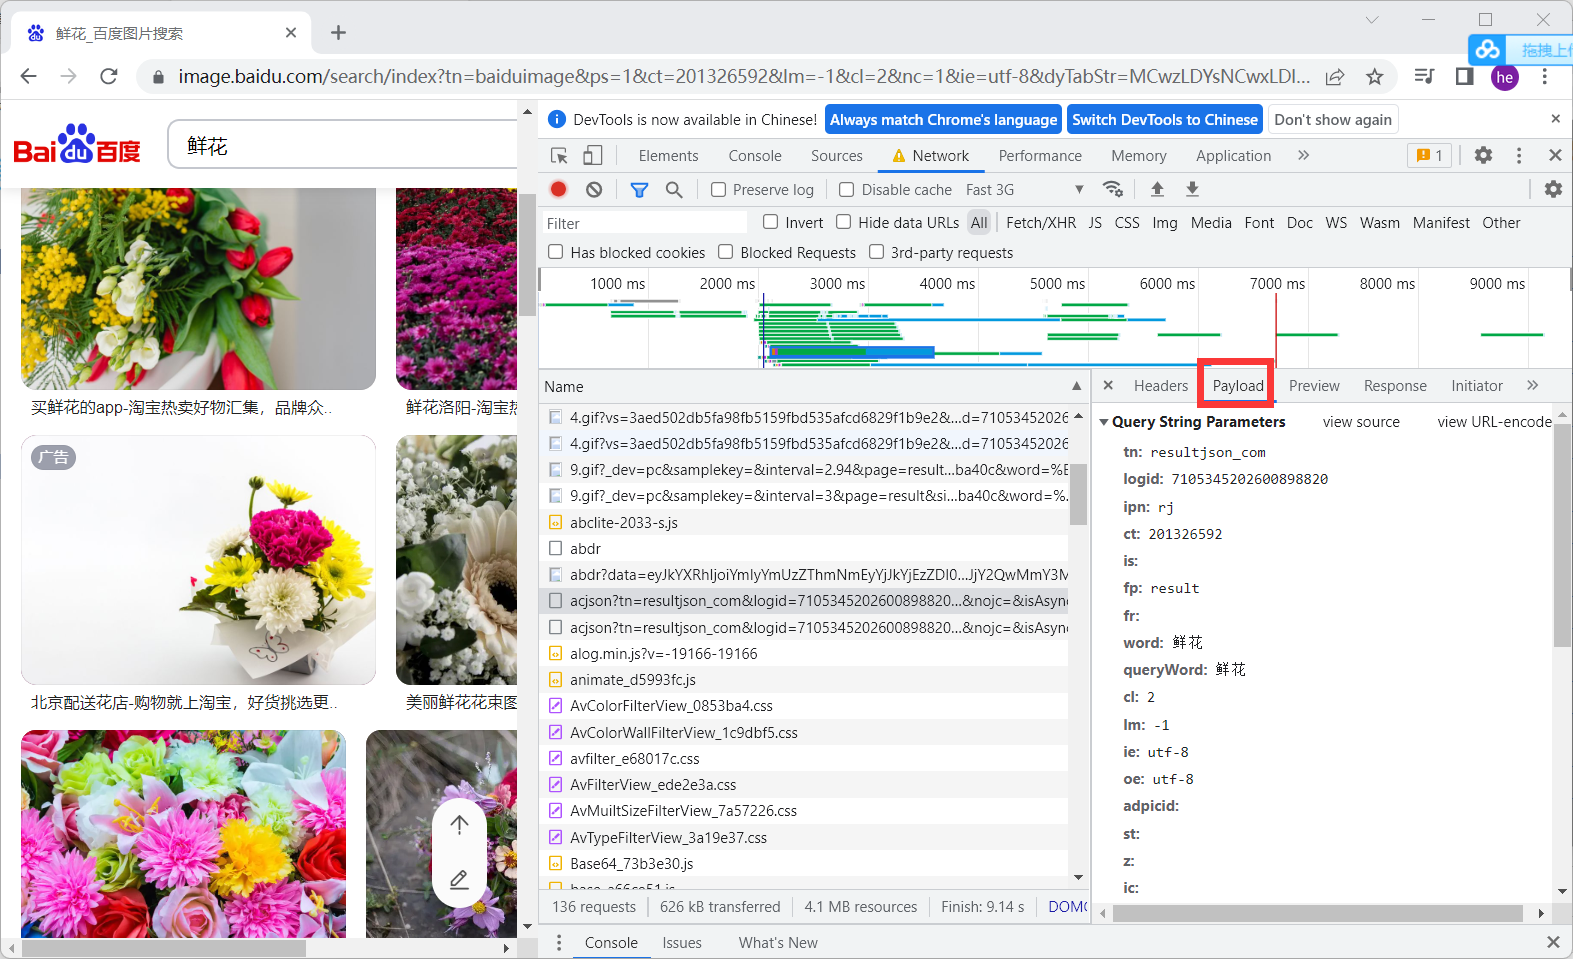This screenshot has height=959, width=1573.
Task: Click the back-to-top arrow on Baidu page
Action: click(x=459, y=824)
